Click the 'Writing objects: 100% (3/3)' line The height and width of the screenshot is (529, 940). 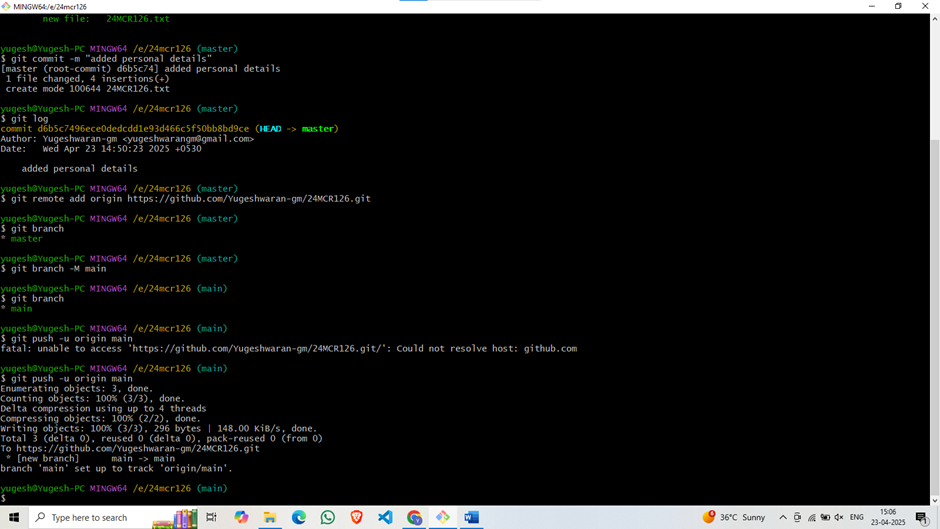[x=159, y=429]
